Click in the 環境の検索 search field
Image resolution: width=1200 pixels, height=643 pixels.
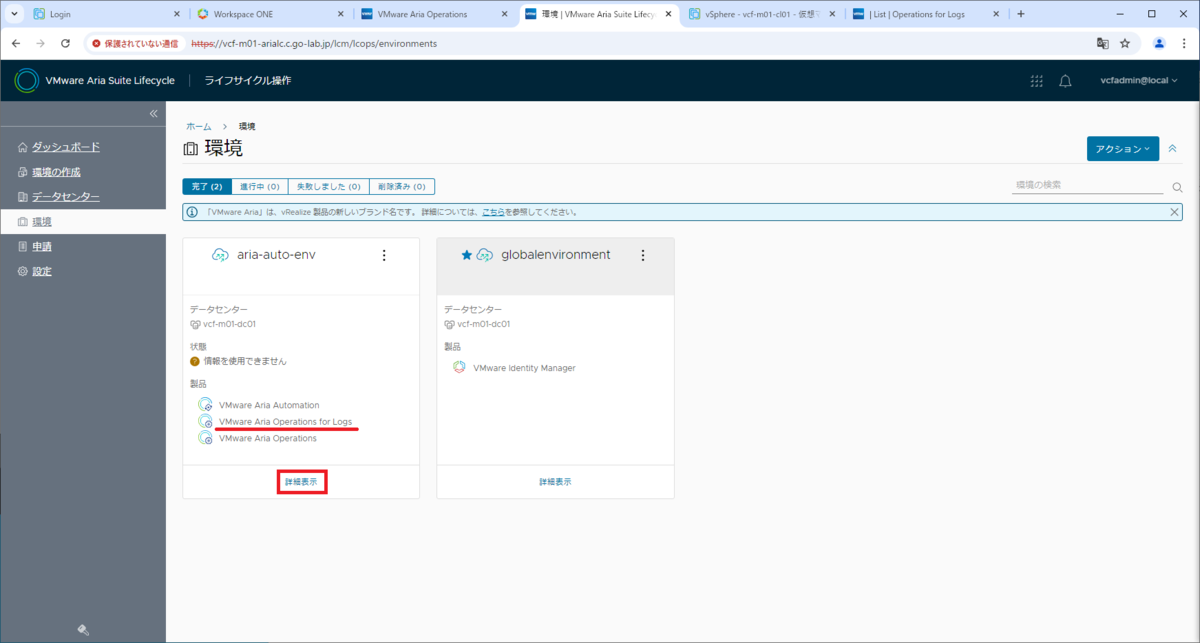point(1088,185)
